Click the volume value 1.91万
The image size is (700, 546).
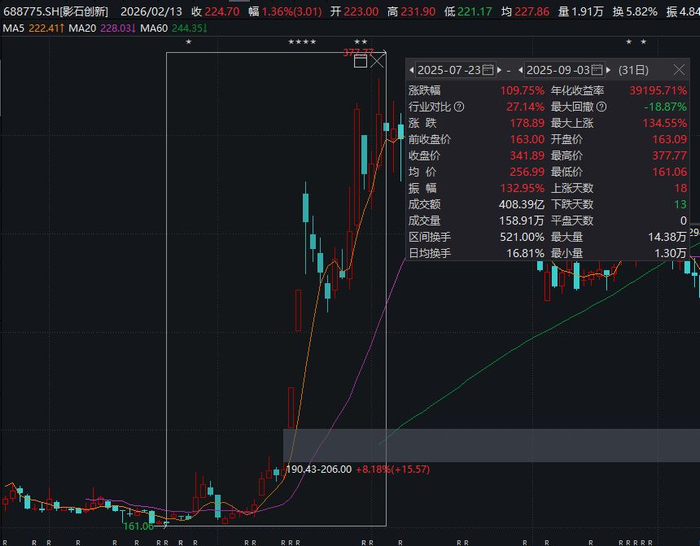tap(587, 12)
